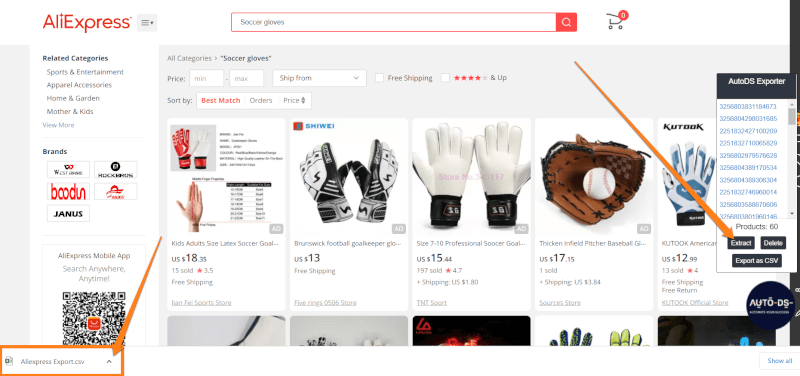
Task: Click the Soccer gloves search field
Action: 393,22
